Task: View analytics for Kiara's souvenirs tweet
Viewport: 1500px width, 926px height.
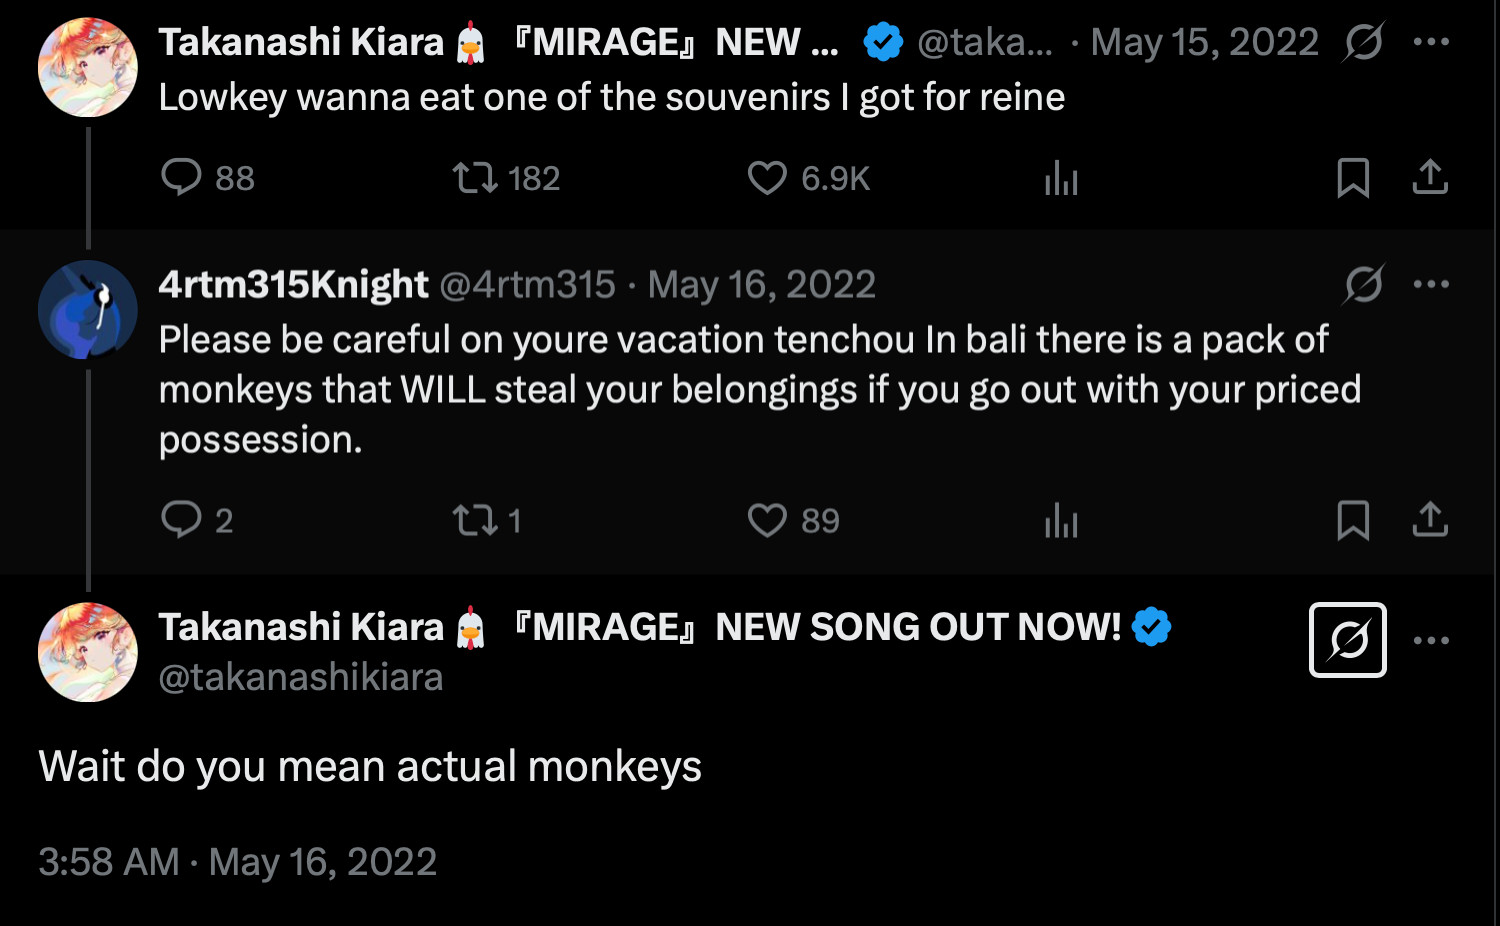Action: point(1061,179)
